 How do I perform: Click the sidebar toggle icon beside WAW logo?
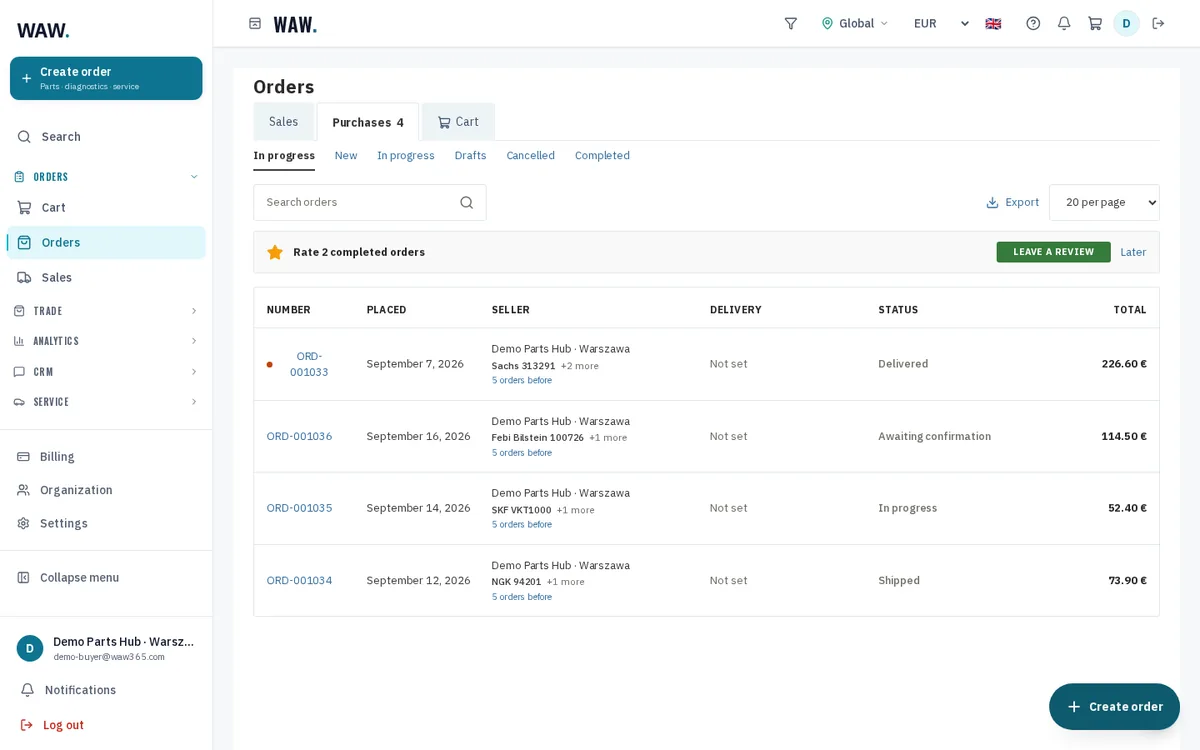point(255,23)
